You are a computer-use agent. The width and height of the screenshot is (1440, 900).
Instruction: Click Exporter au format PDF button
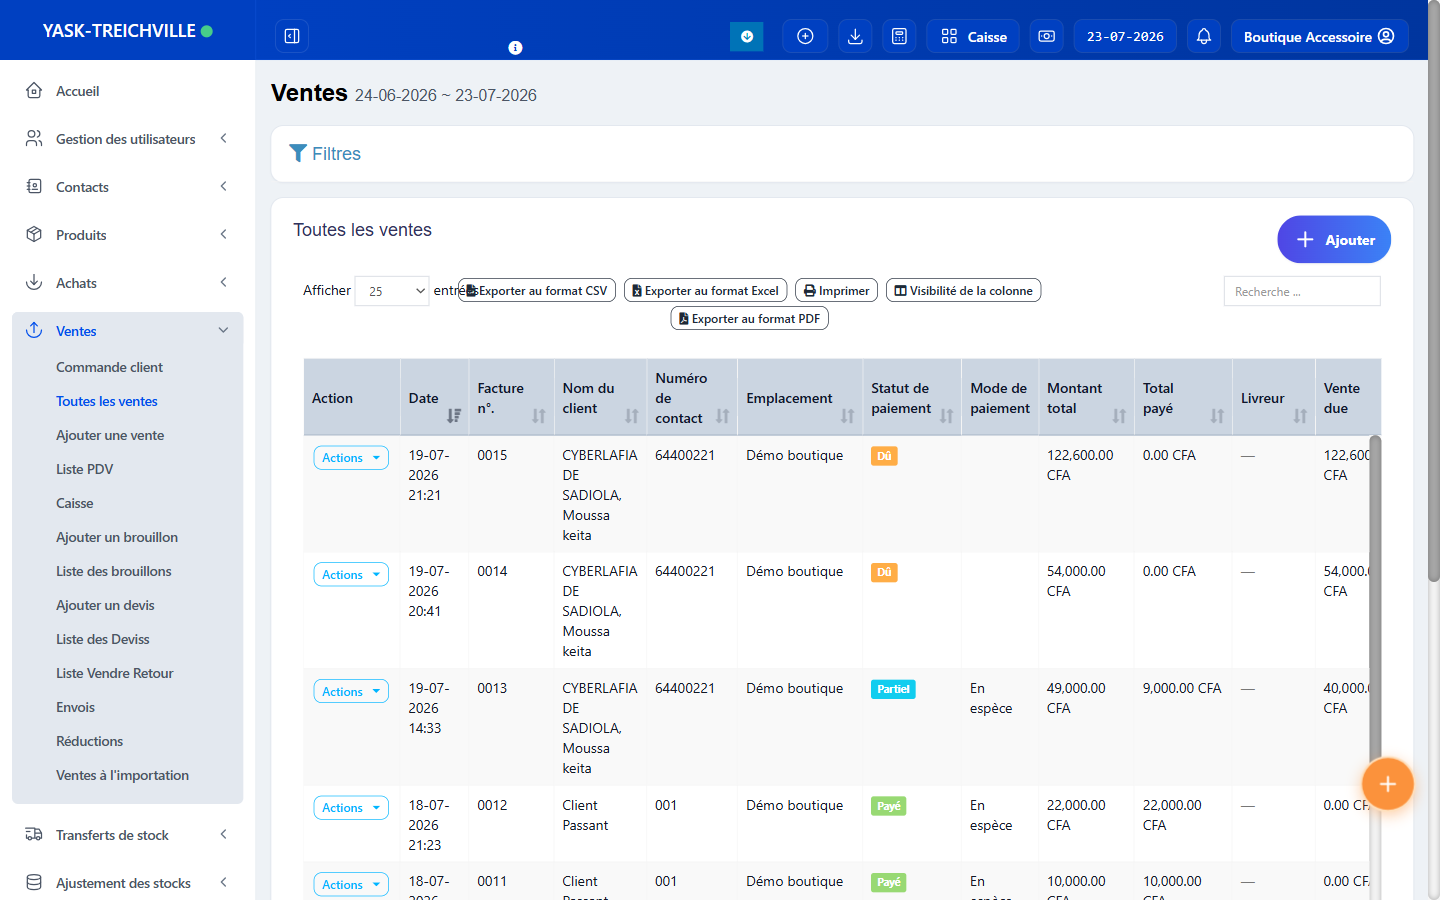(x=750, y=319)
